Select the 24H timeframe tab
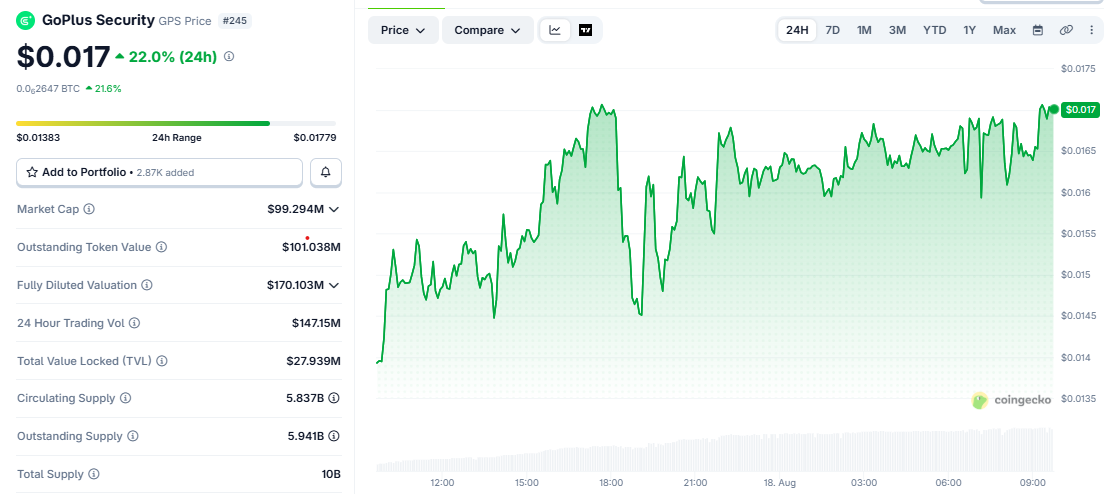 [x=797, y=30]
